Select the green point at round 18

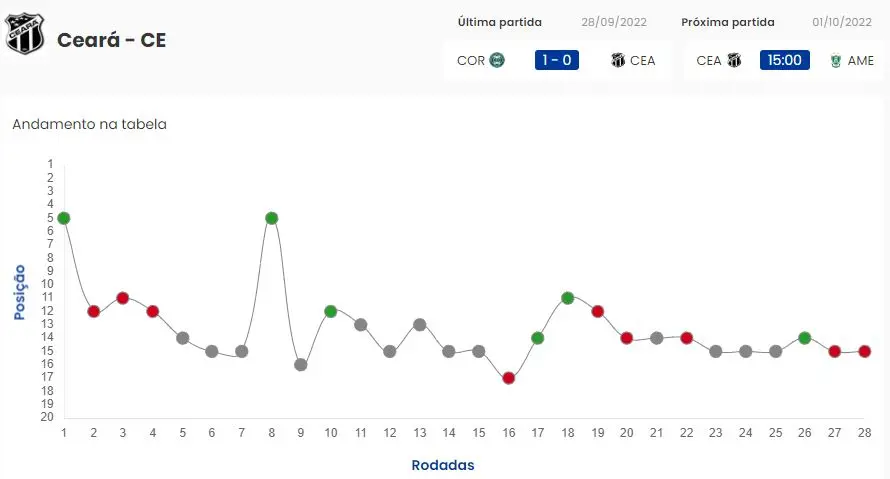point(568,298)
